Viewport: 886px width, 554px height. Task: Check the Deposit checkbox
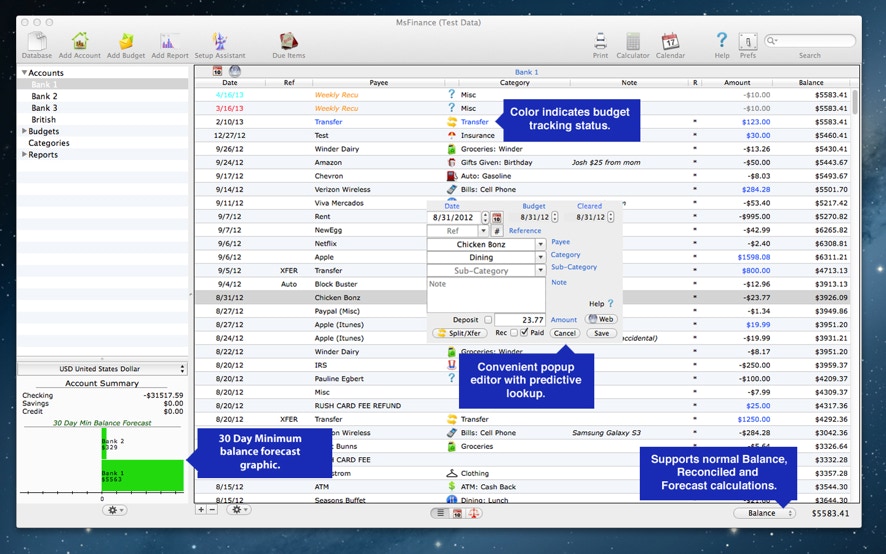coord(488,320)
